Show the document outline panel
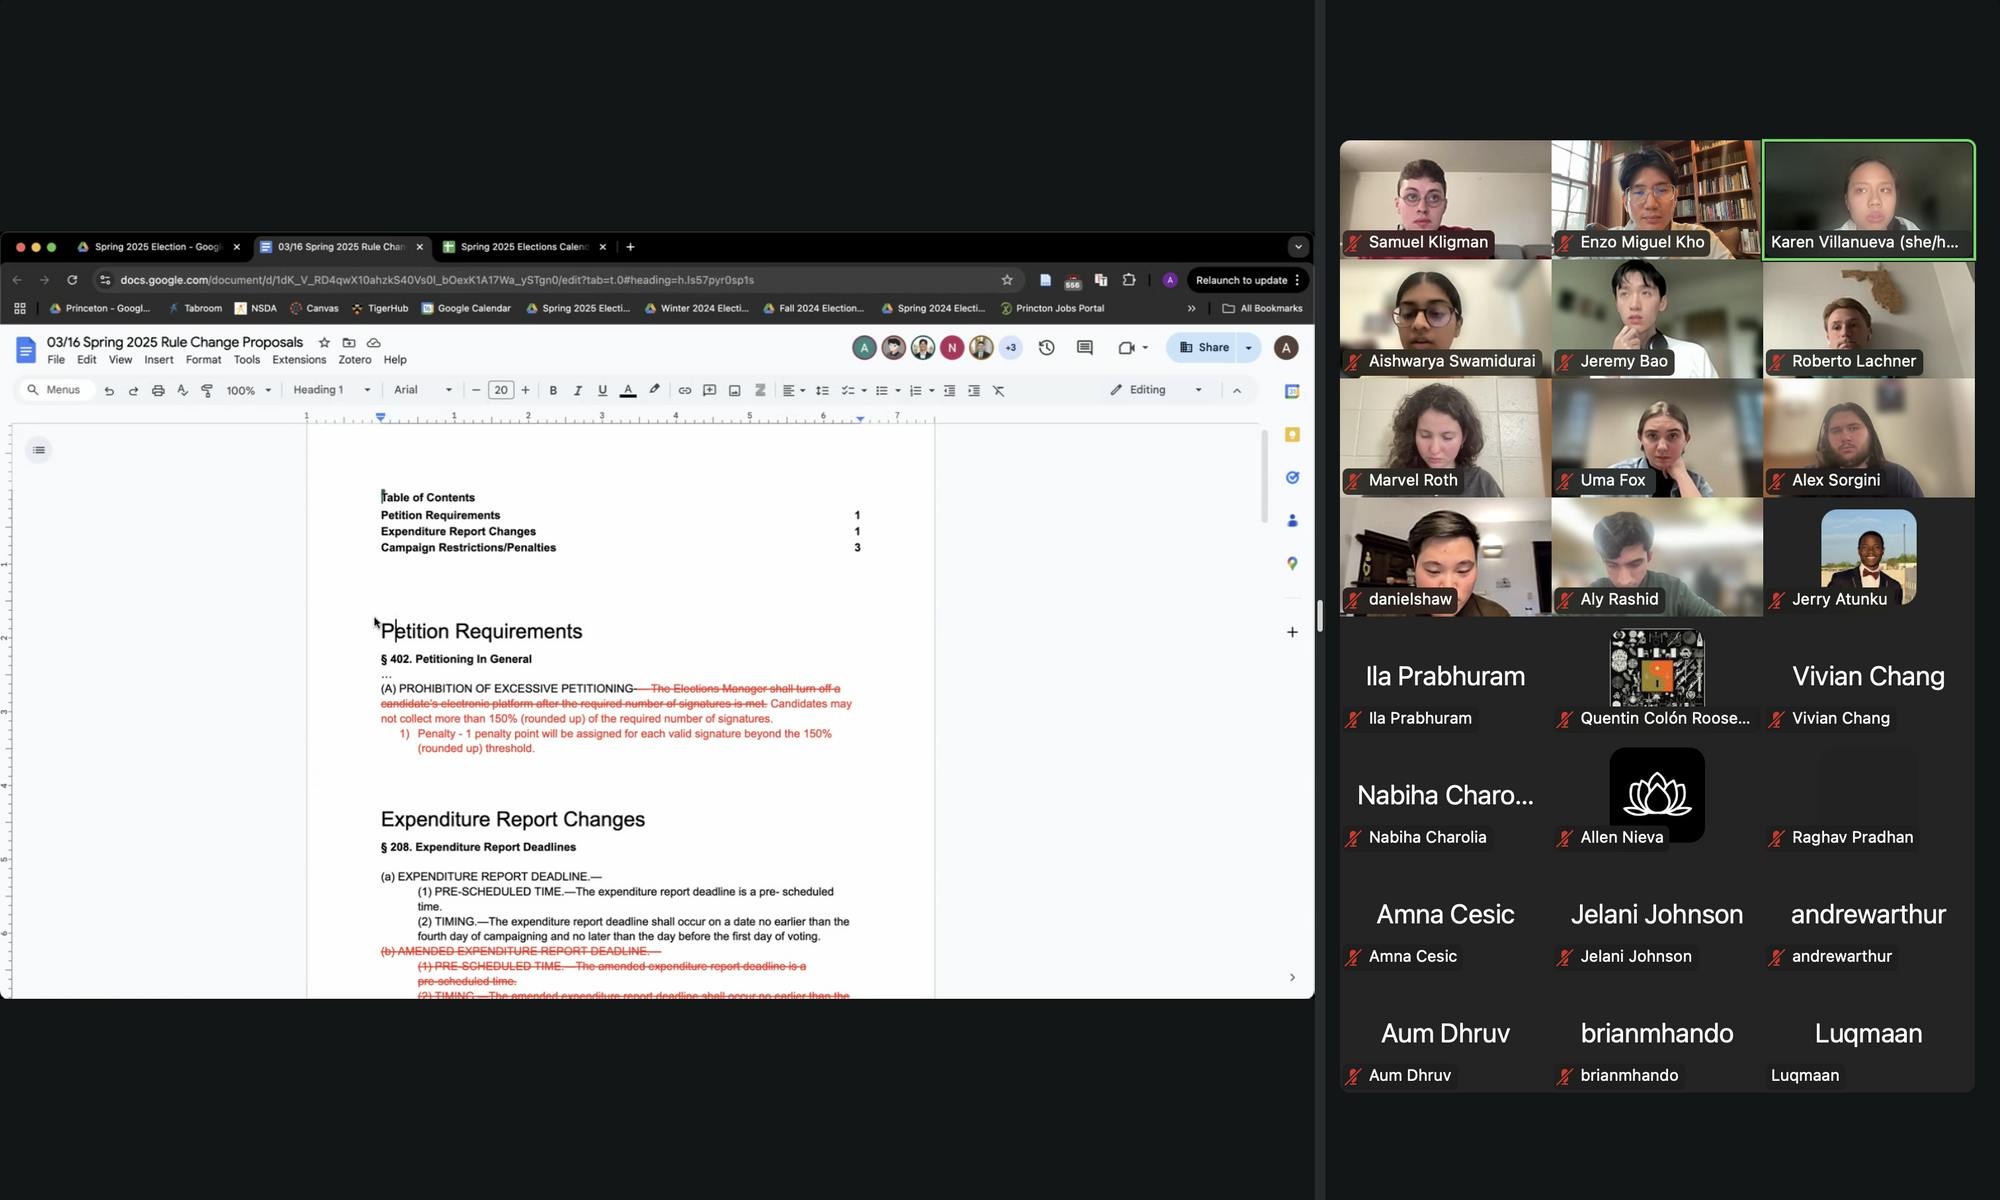Viewport: 2000px width, 1200px height. coord(38,450)
